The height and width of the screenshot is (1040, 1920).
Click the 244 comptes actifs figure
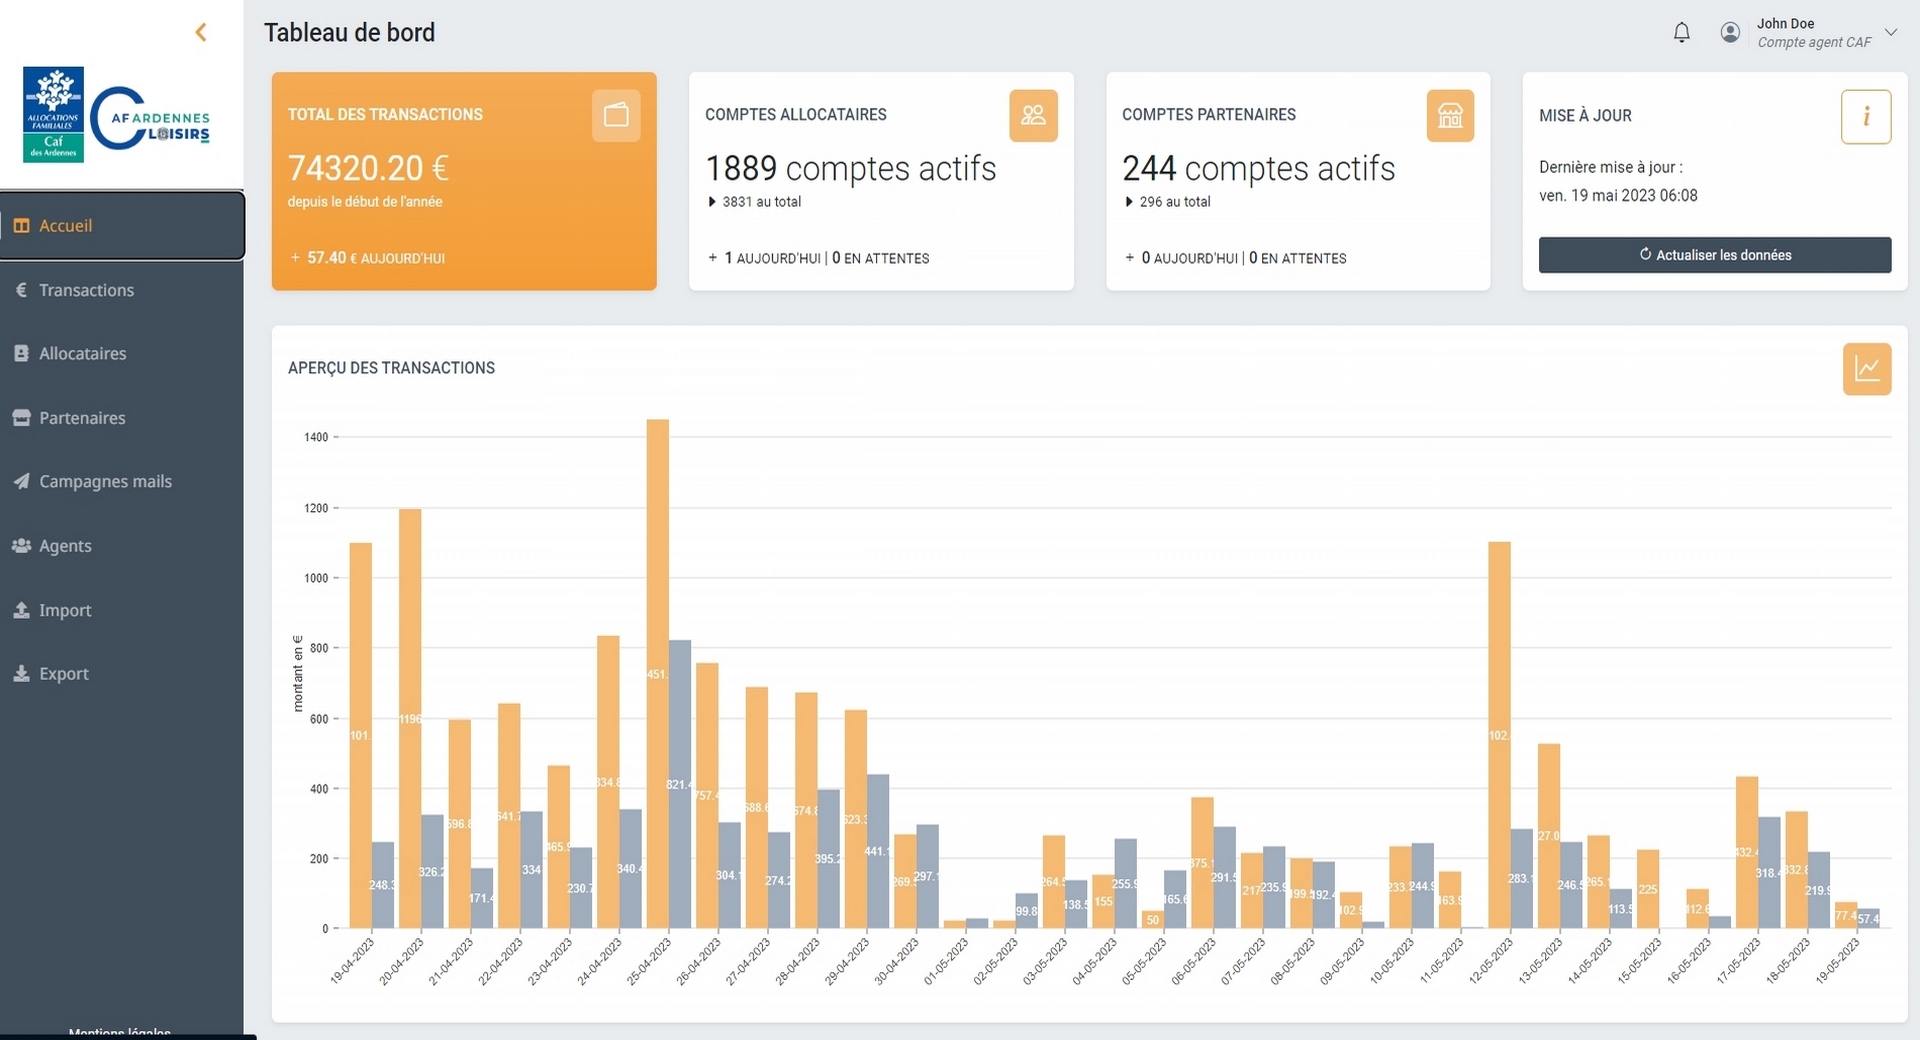click(1258, 168)
